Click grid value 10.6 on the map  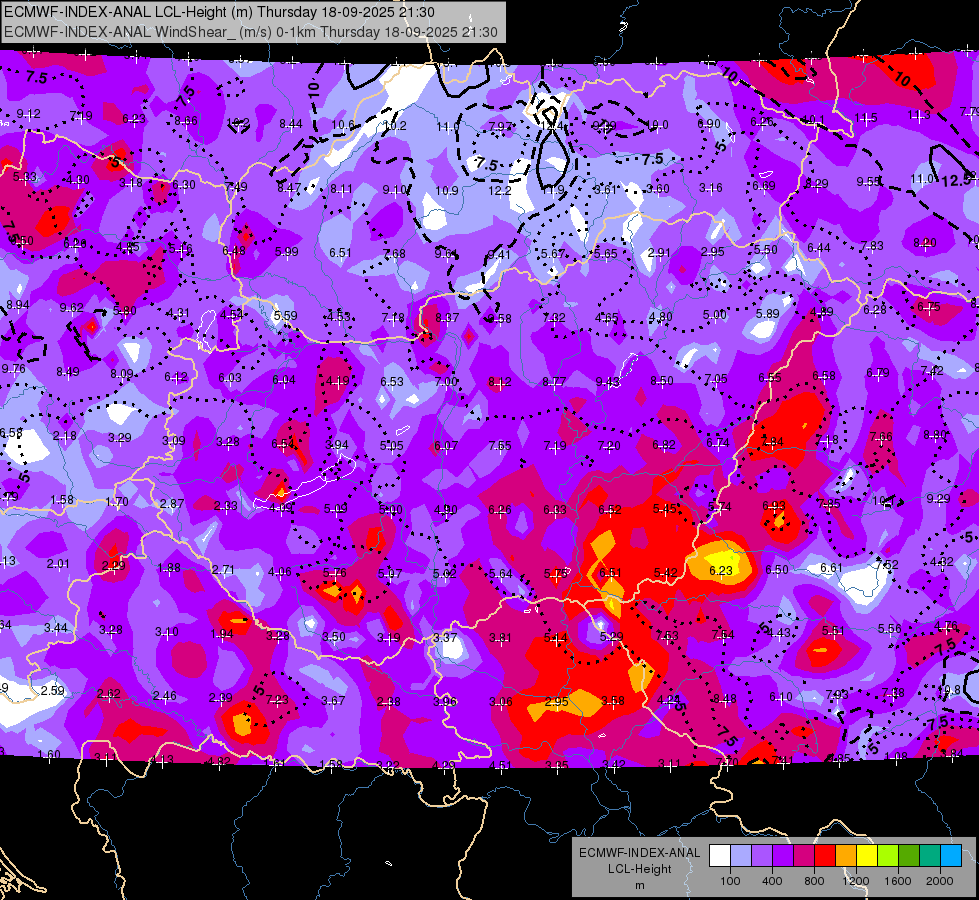[x=342, y=125]
